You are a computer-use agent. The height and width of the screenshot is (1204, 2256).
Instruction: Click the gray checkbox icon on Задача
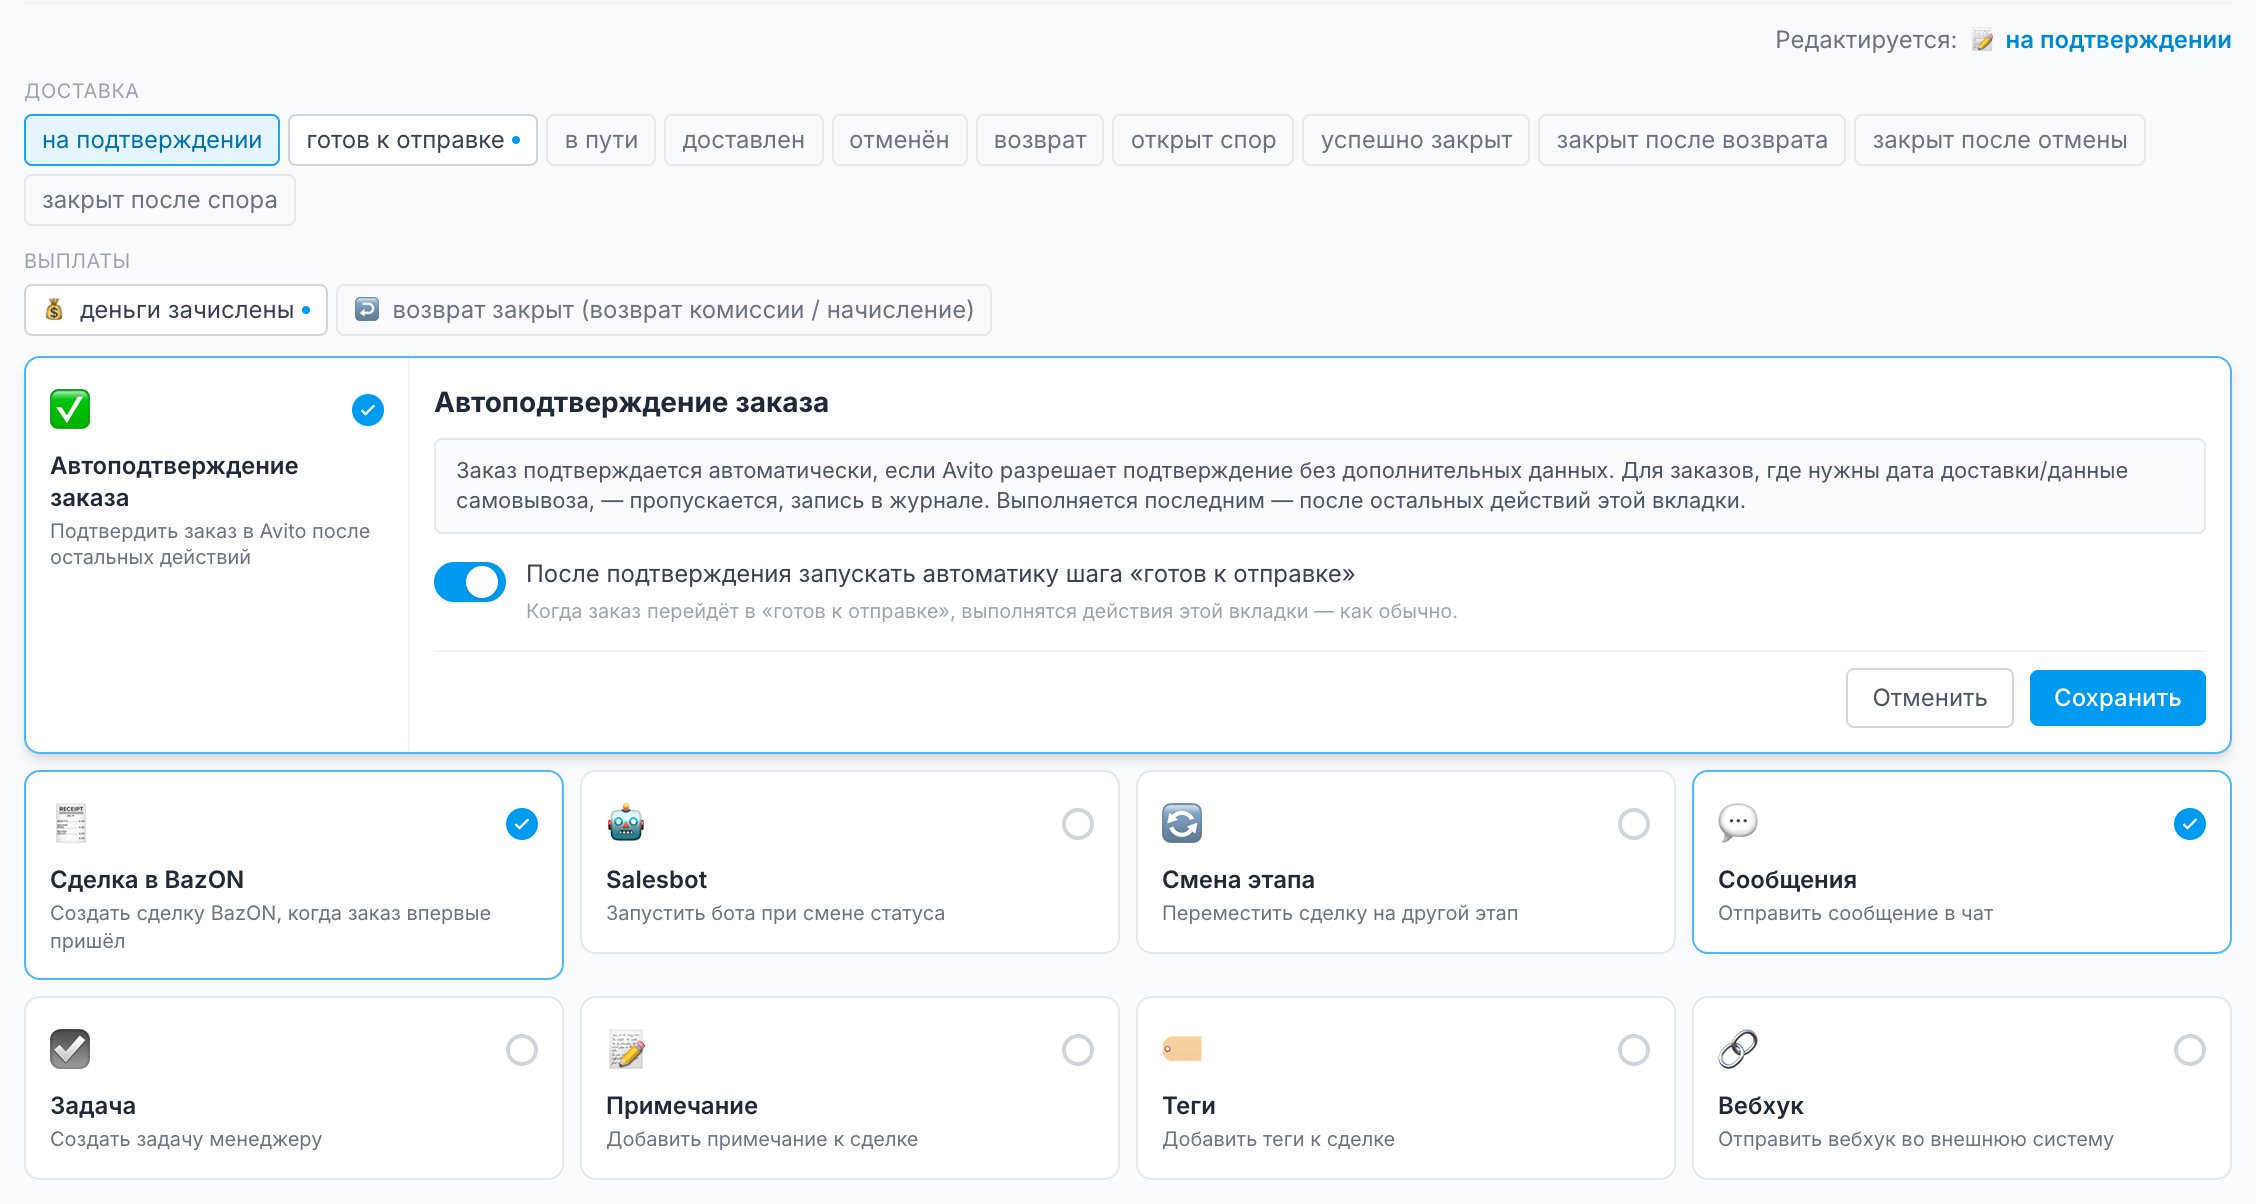(70, 1049)
